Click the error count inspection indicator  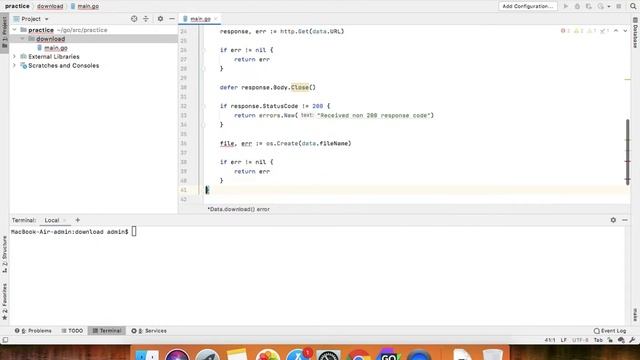[x=565, y=31]
